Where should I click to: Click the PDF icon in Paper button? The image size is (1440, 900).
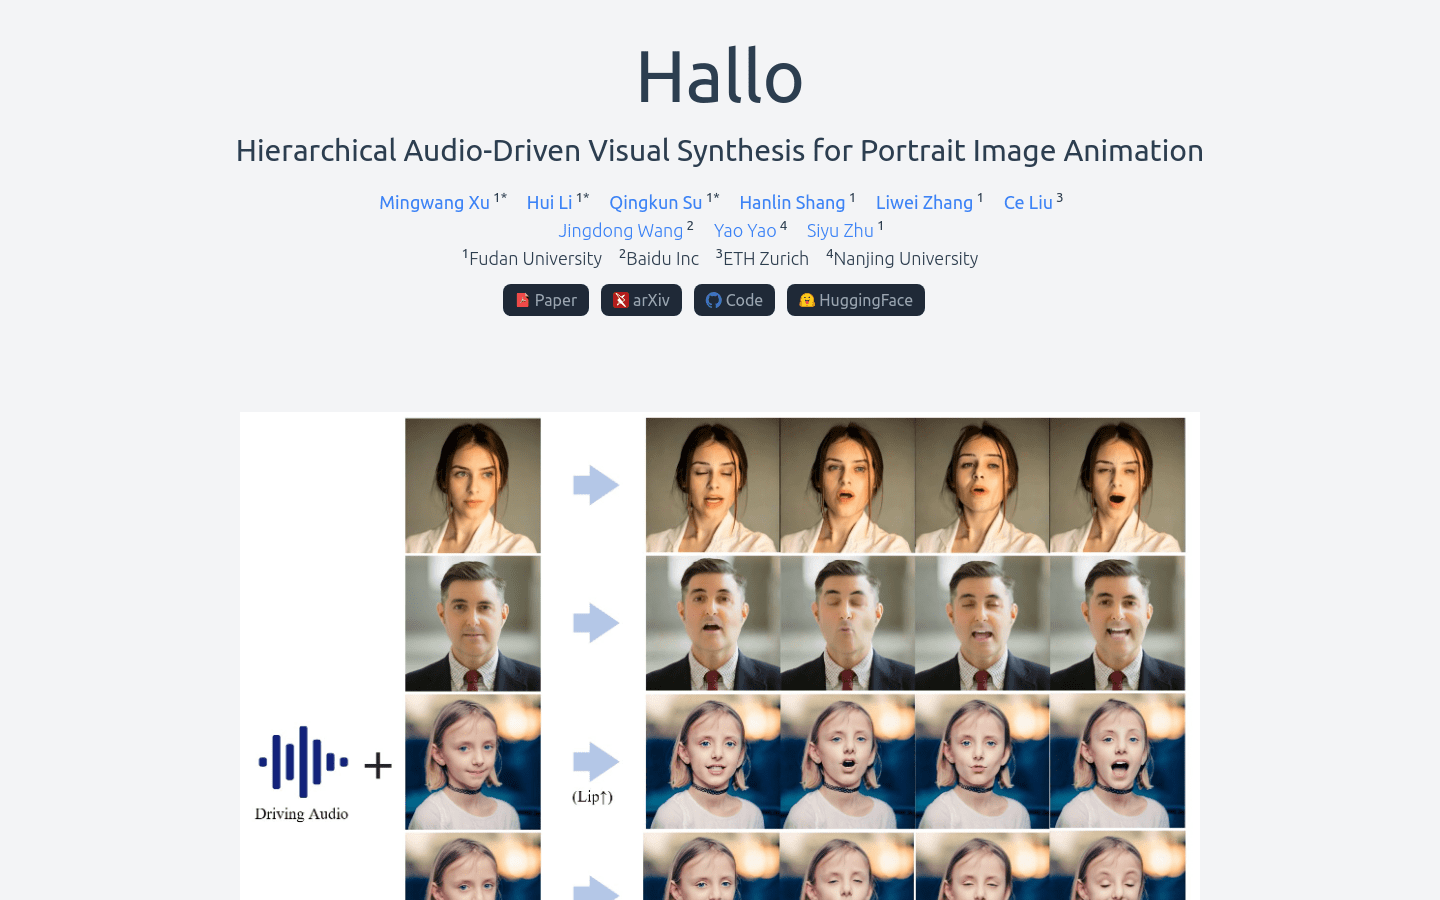522,300
